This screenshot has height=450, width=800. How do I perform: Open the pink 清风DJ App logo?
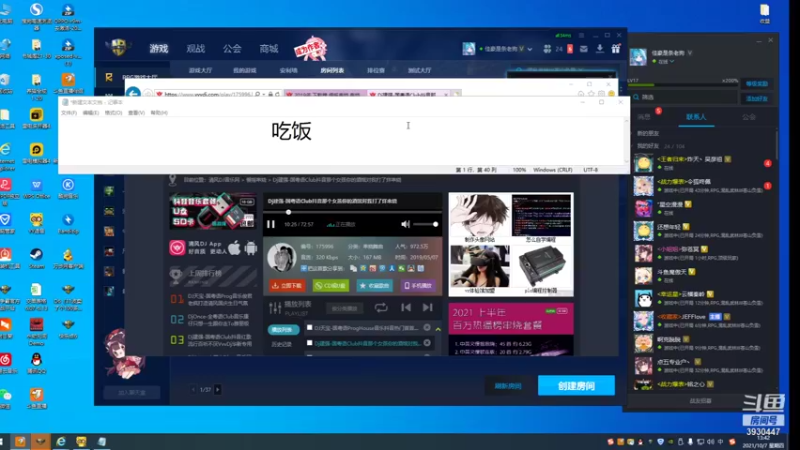177,248
